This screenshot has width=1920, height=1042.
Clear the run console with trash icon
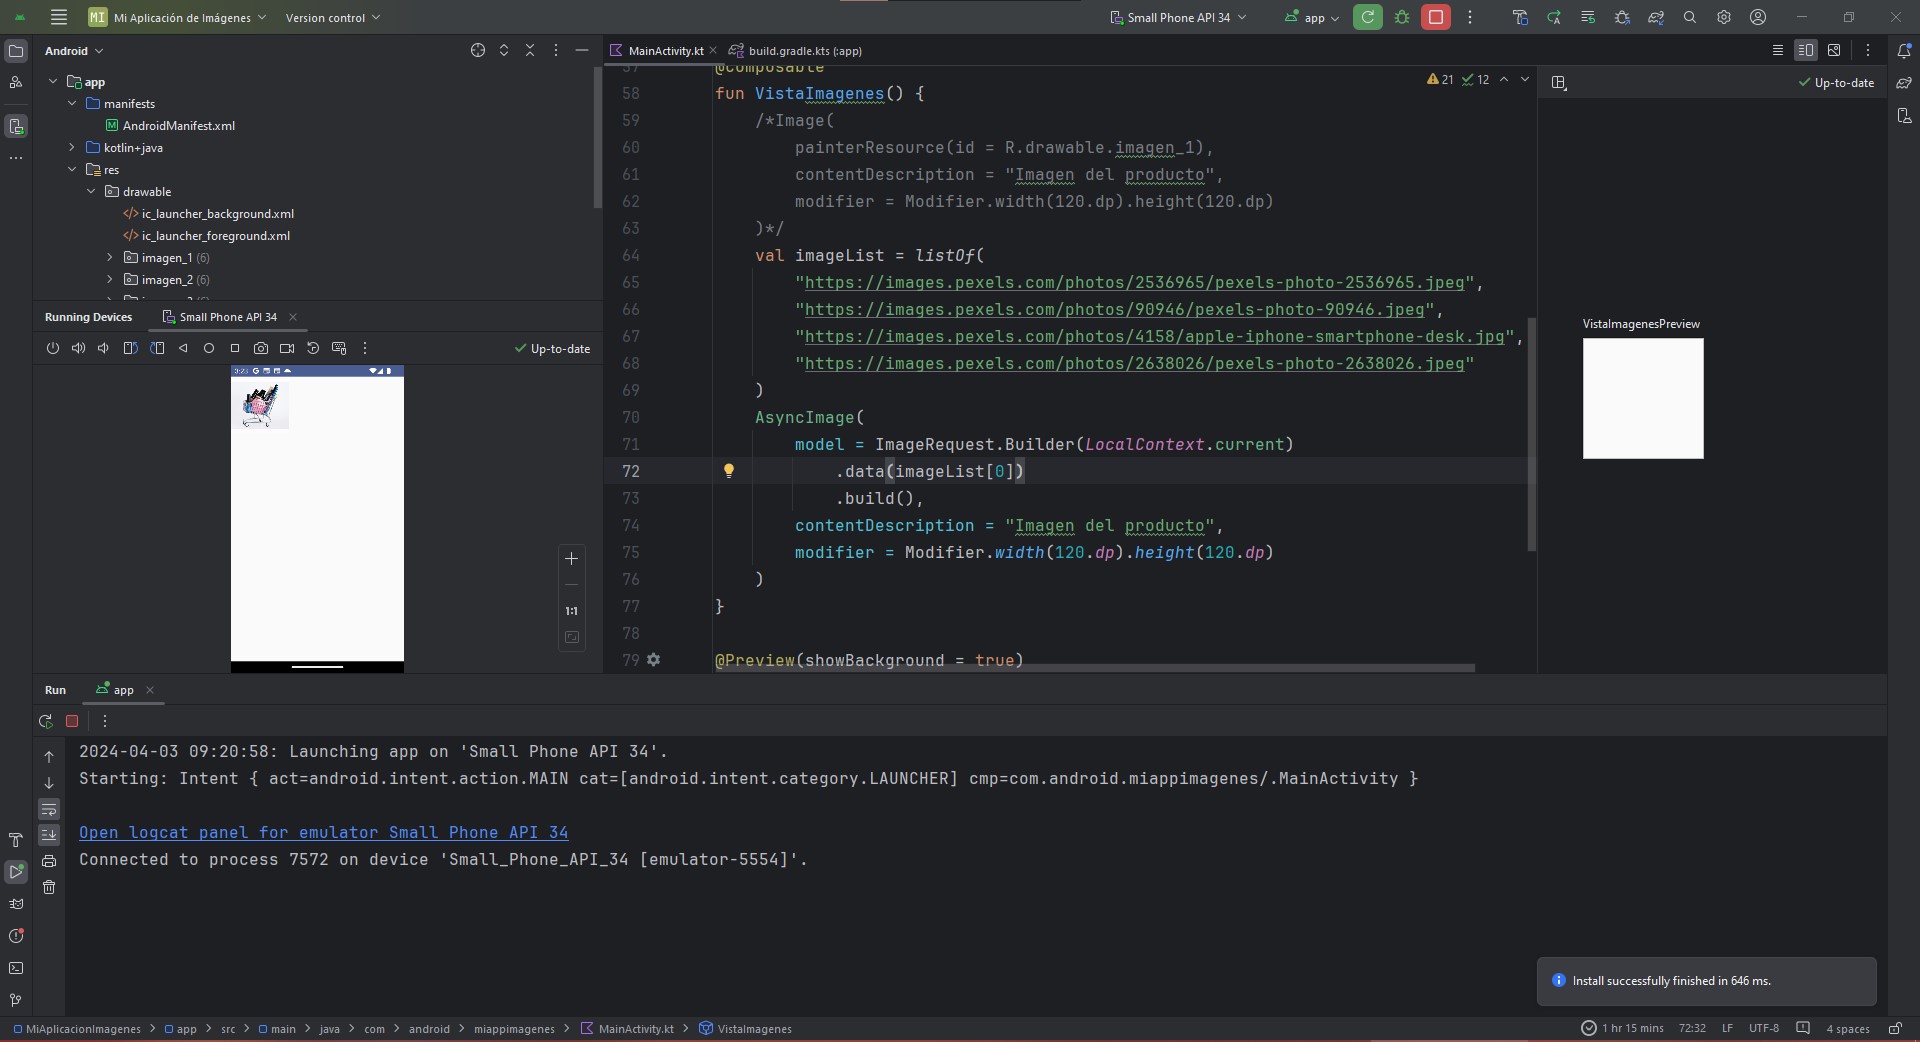click(49, 887)
